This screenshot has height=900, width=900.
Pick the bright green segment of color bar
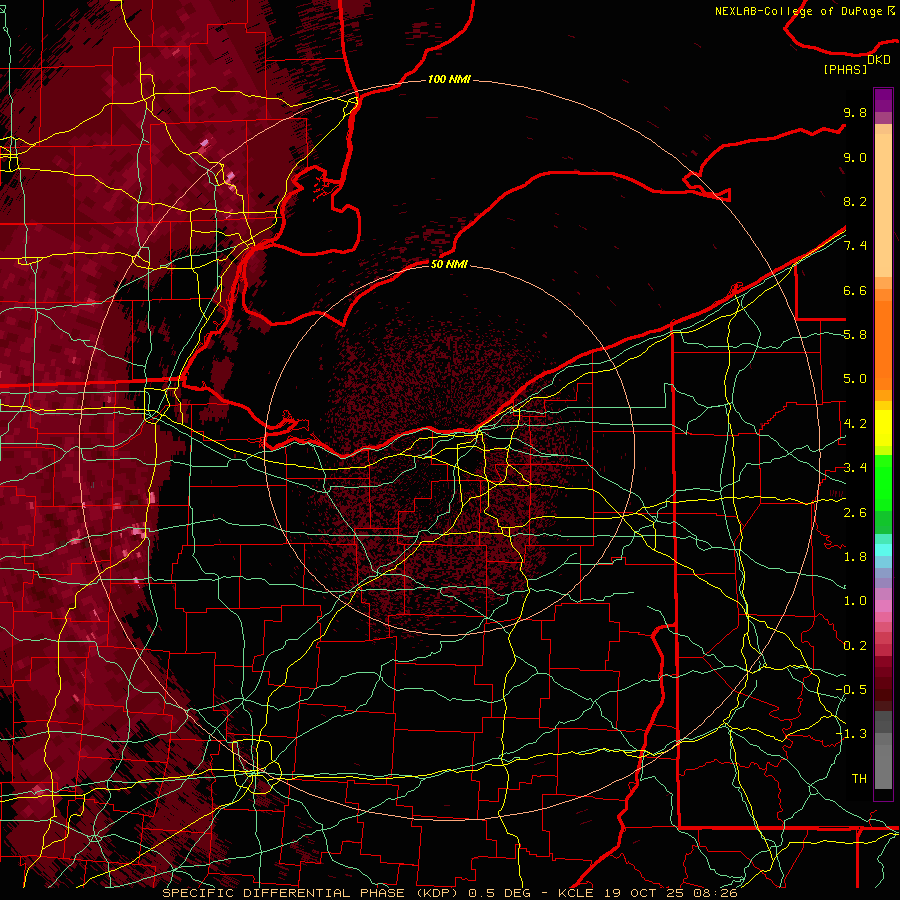click(x=883, y=483)
